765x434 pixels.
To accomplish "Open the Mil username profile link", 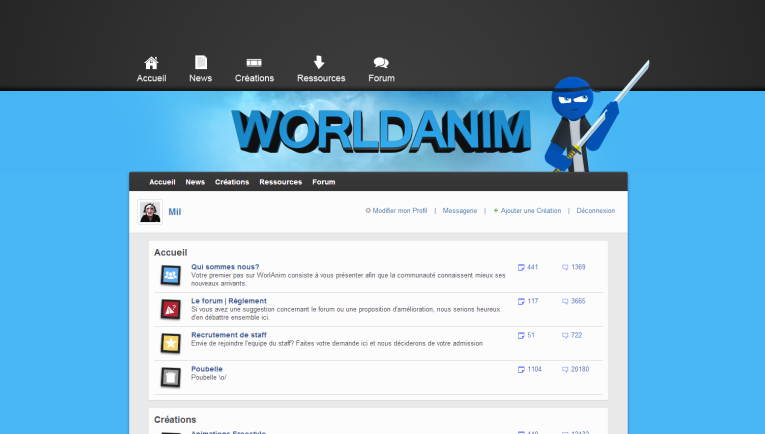I will (175, 212).
